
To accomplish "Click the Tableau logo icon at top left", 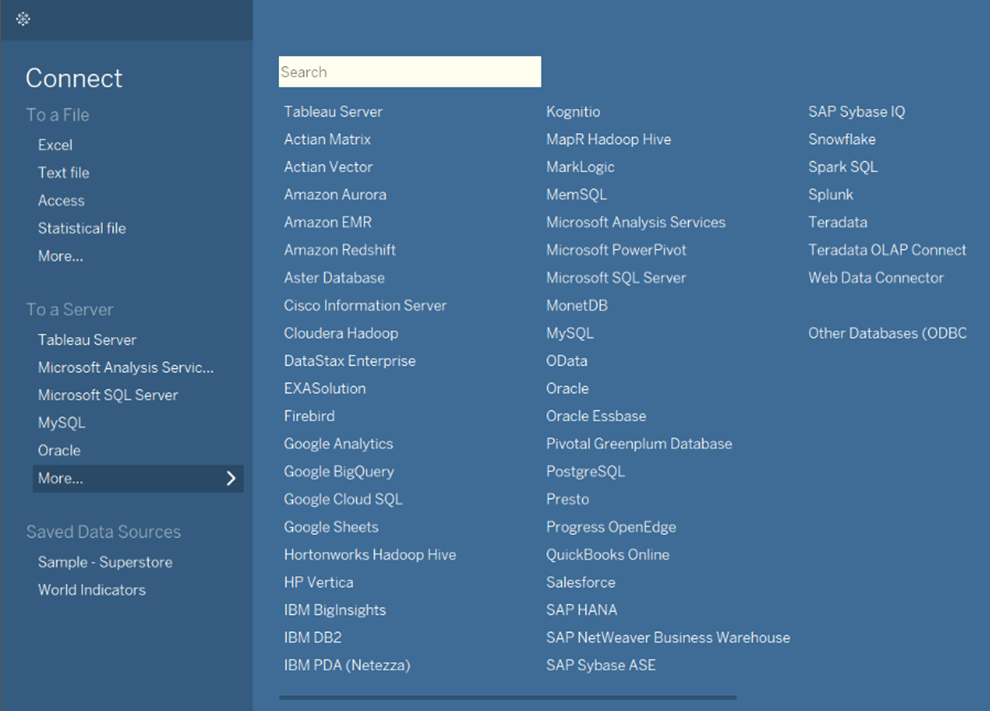I will click(23, 20).
